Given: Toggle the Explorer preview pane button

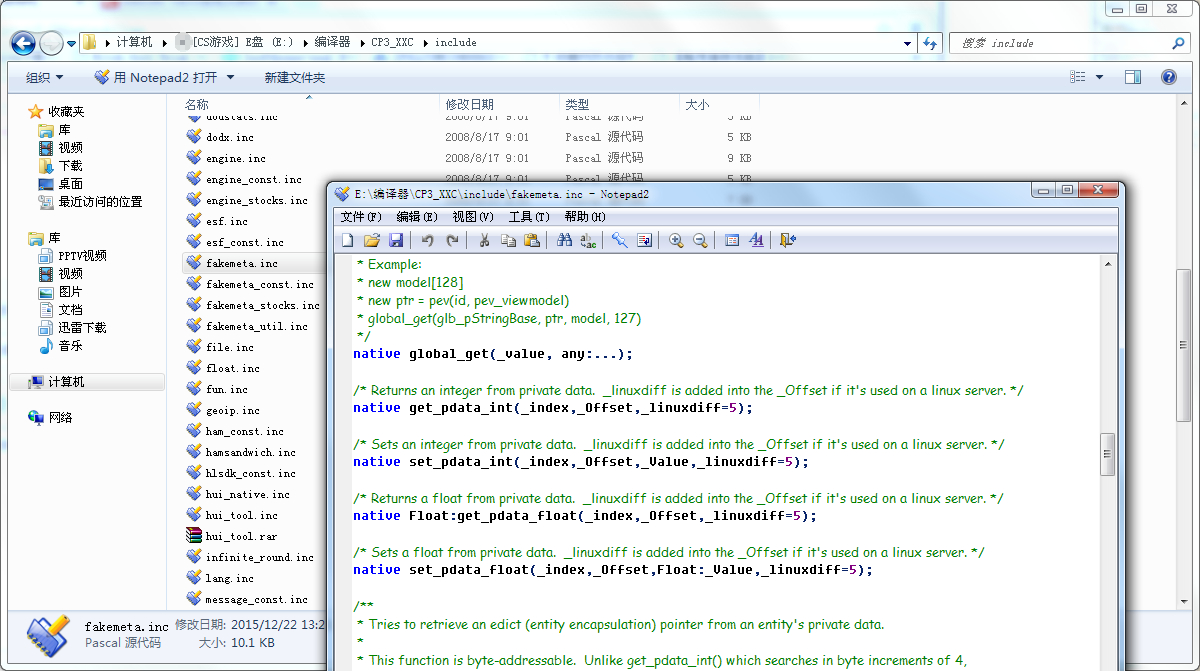Looking at the screenshot, I should [x=1133, y=77].
